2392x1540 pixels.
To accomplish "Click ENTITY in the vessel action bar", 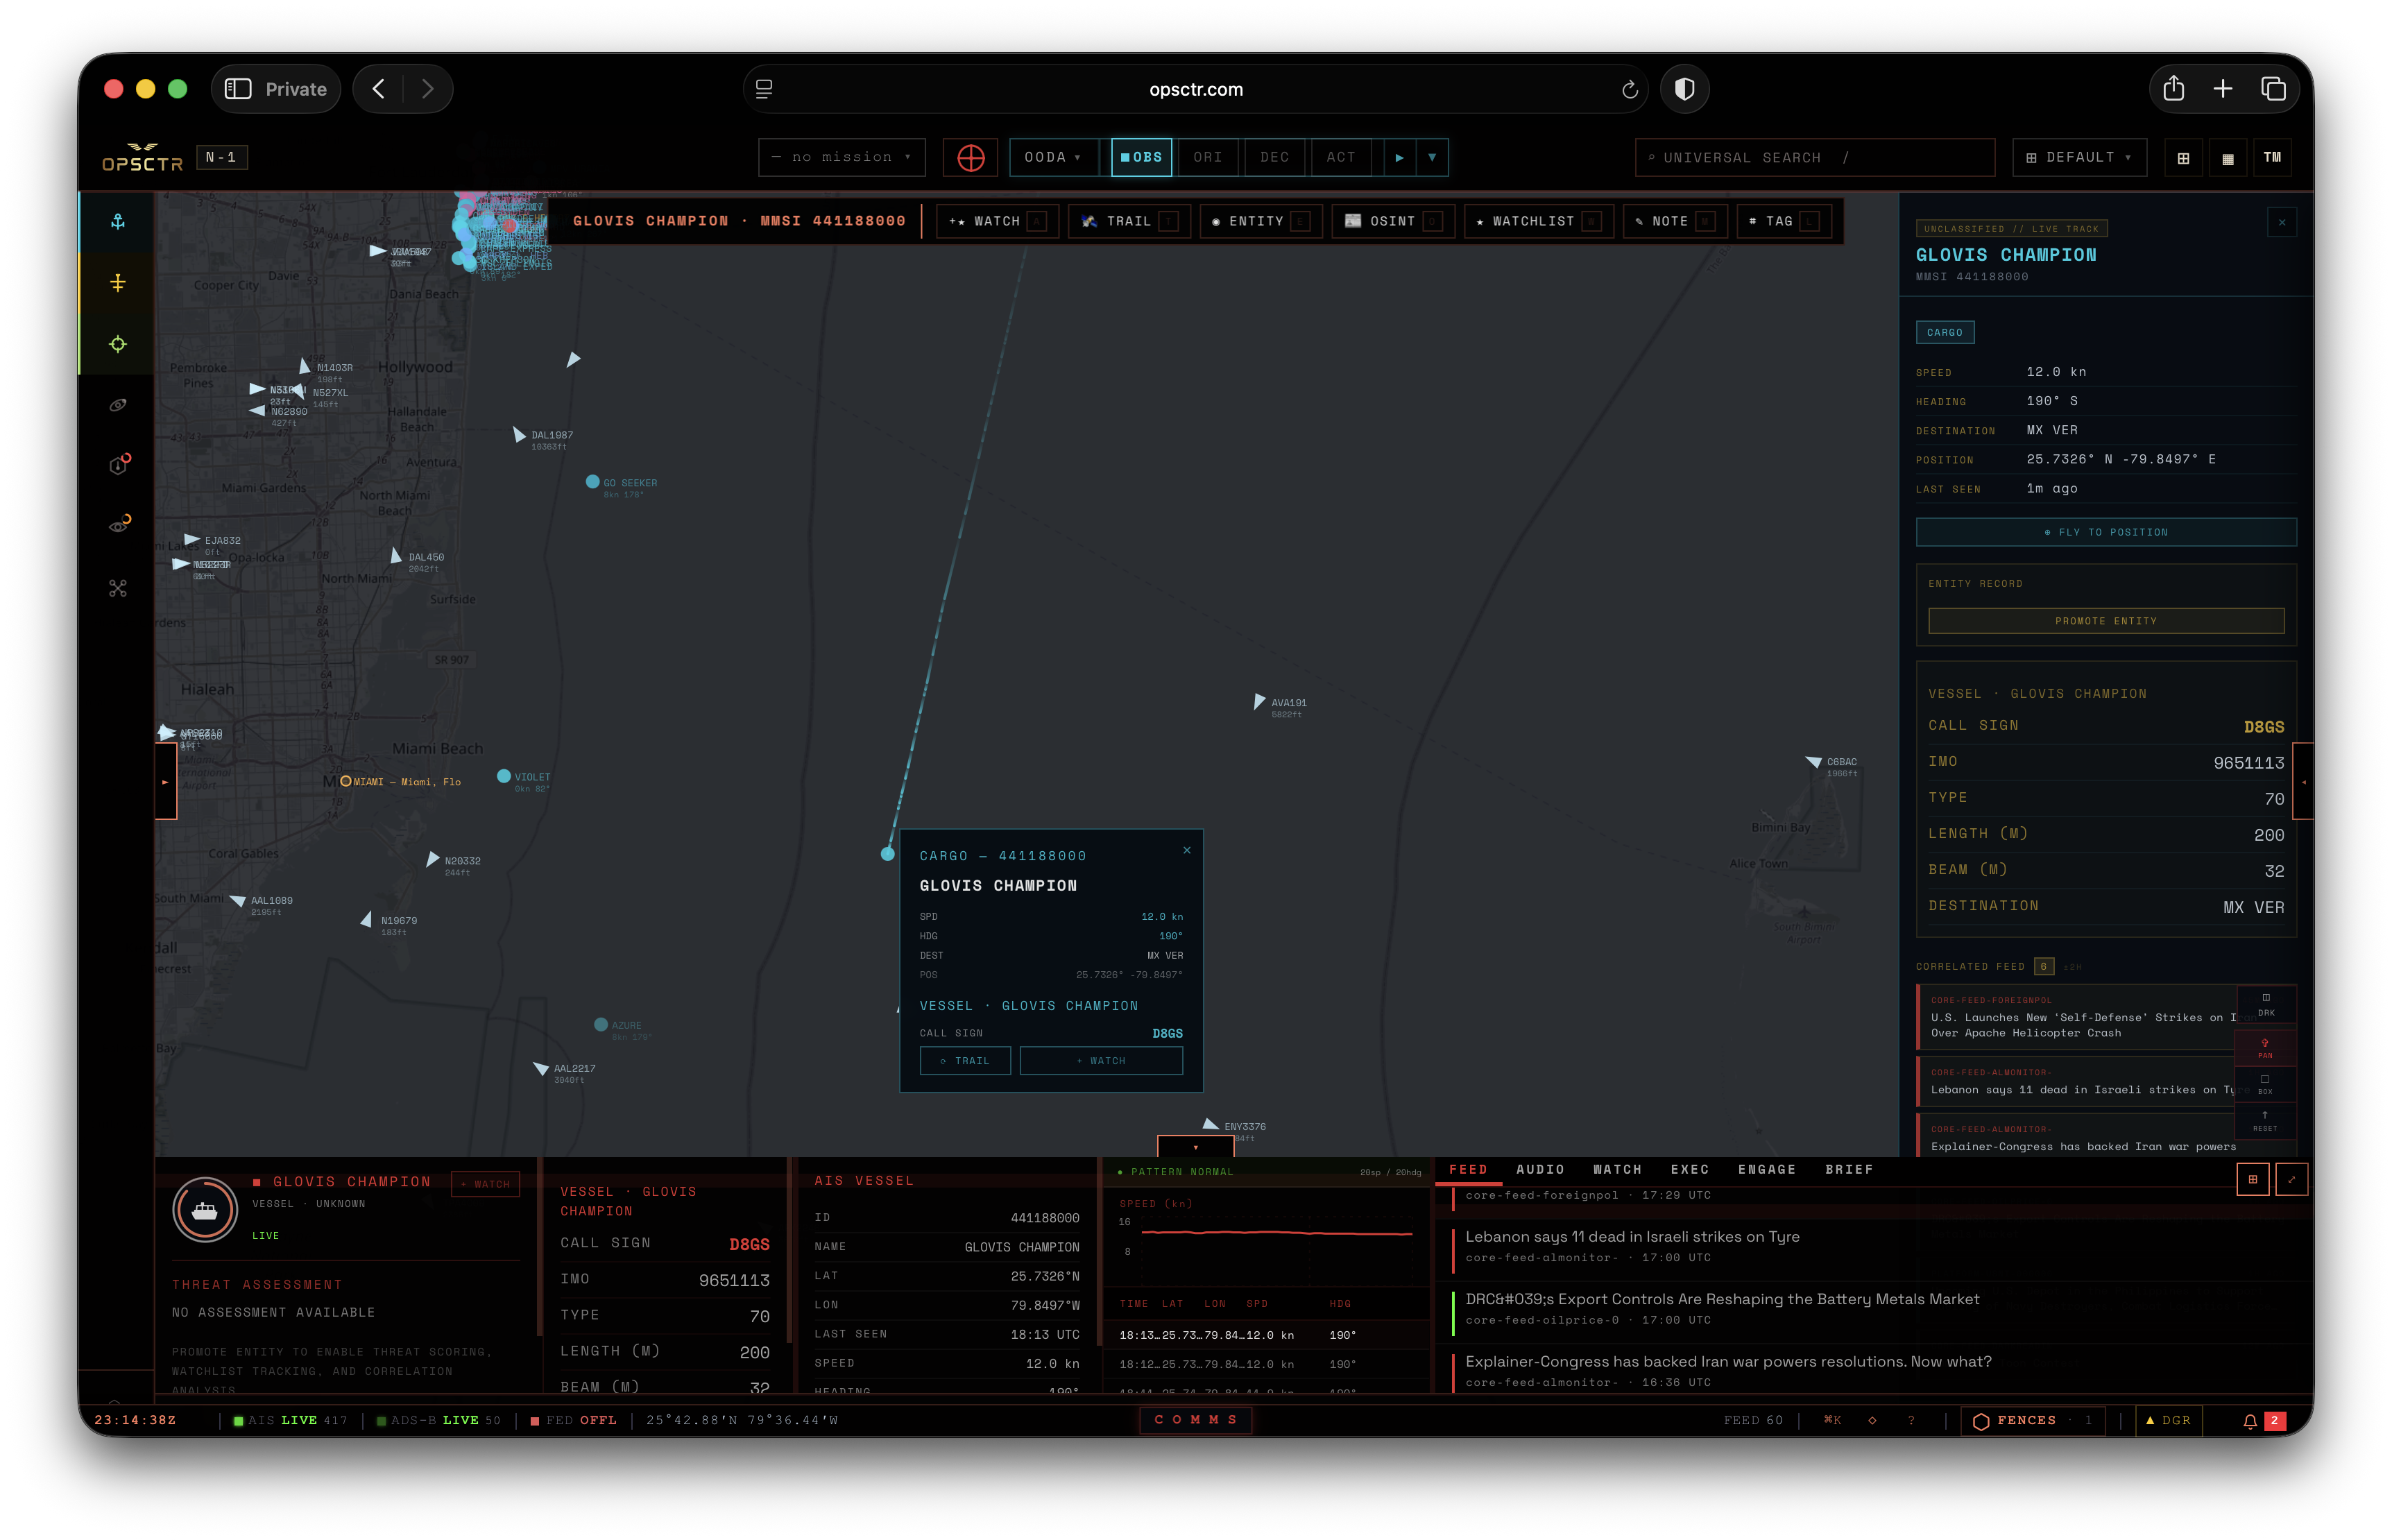I will click(x=1261, y=221).
